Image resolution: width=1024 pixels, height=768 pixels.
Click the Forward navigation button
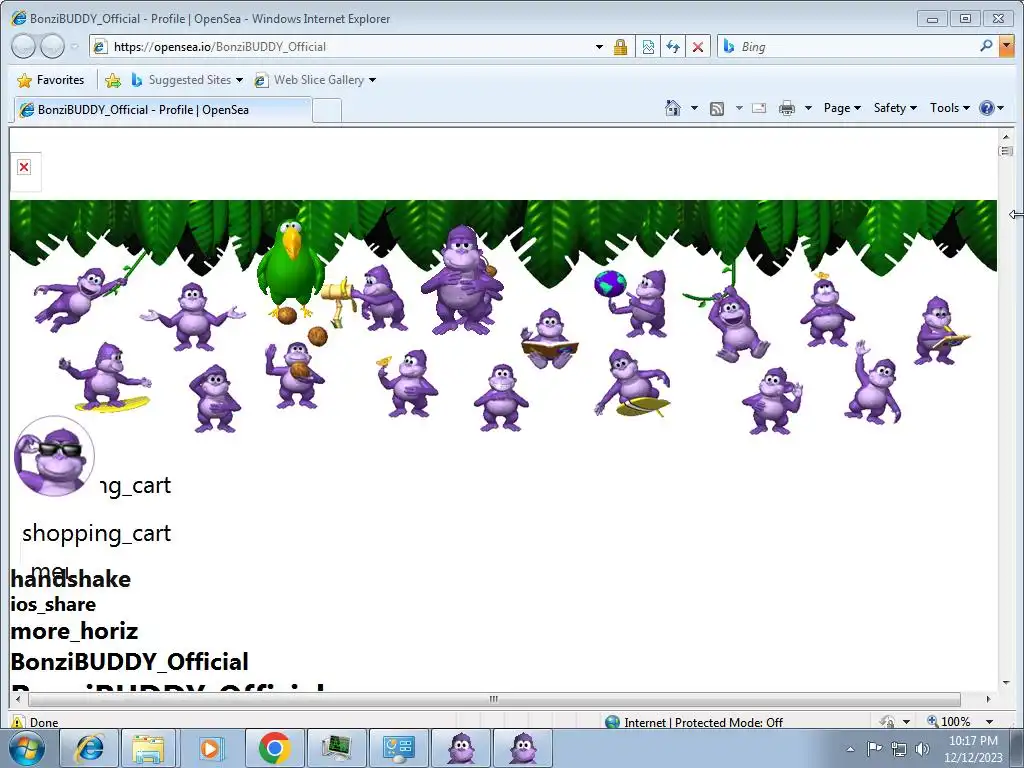point(52,46)
